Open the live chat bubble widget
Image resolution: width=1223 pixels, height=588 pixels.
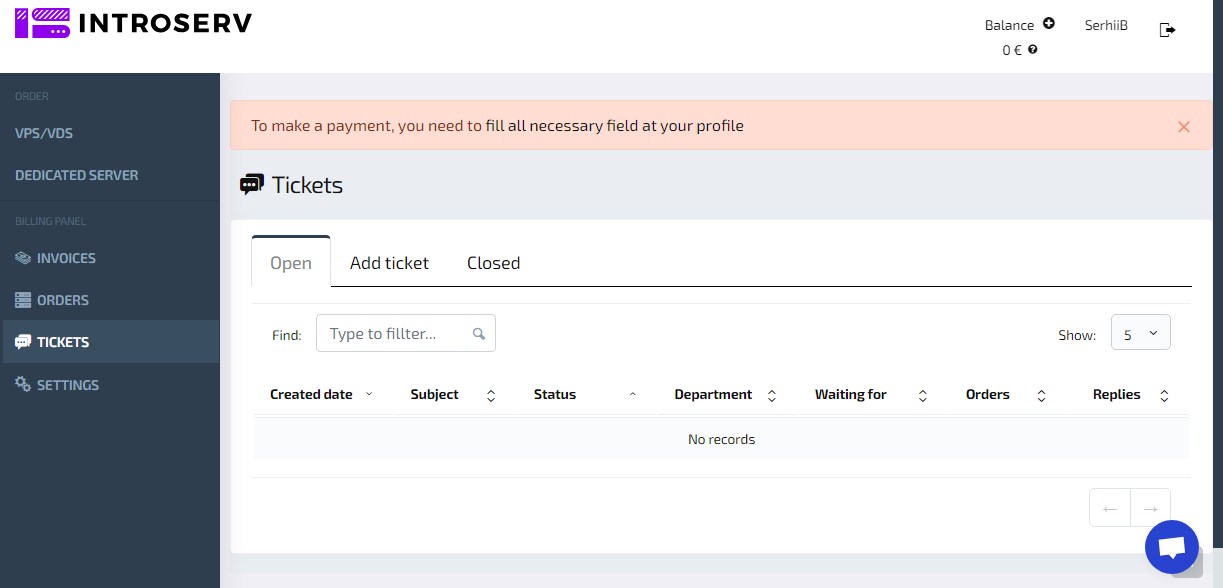[x=1171, y=547]
